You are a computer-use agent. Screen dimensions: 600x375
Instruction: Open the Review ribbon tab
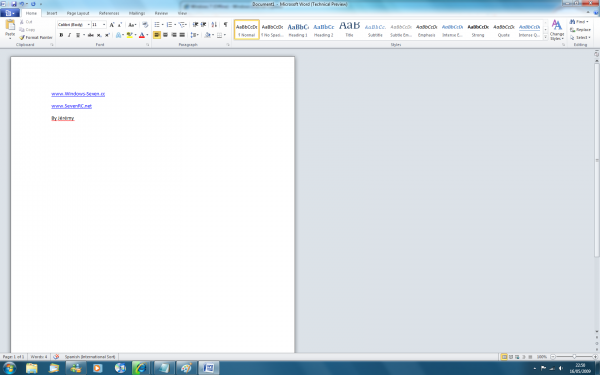161,13
